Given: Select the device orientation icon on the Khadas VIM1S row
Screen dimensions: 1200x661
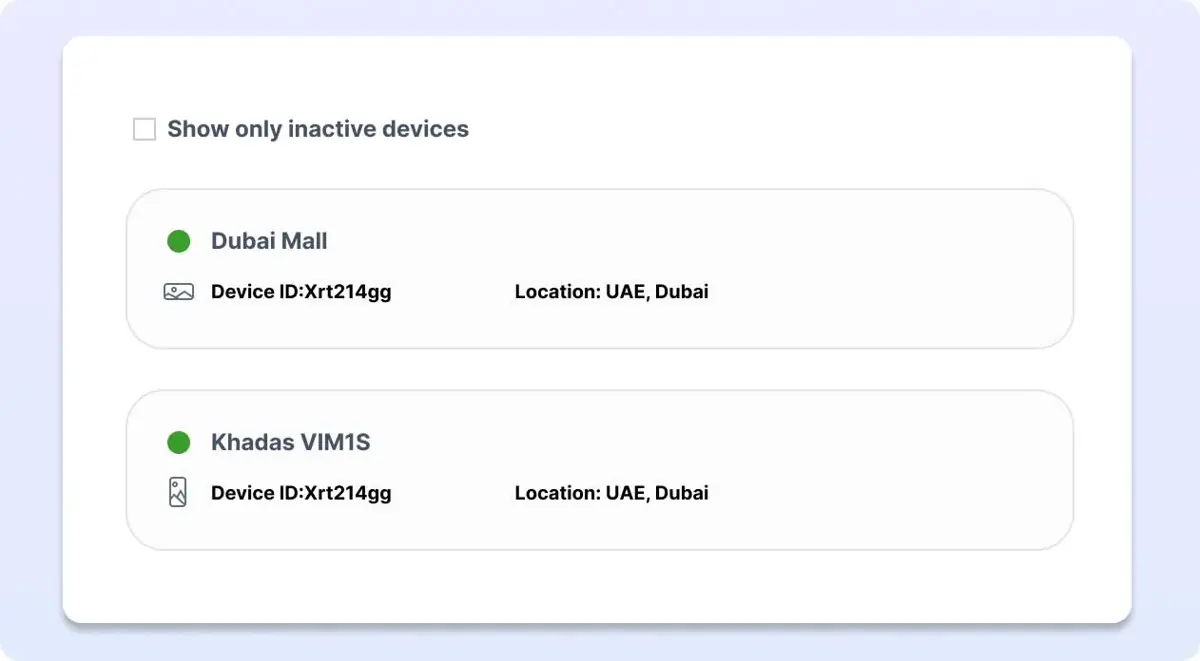Looking at the screenshot, I should click(x=178, y=492).
